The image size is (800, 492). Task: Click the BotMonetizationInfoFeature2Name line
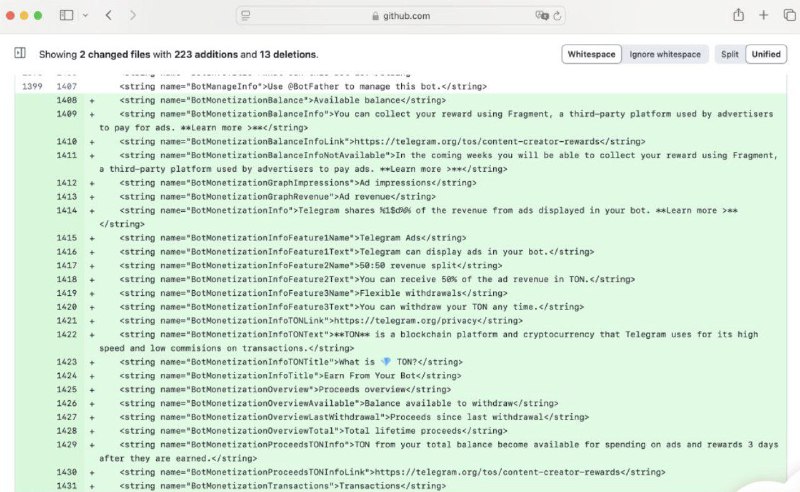pyautogui.click(x=311, y=265)
